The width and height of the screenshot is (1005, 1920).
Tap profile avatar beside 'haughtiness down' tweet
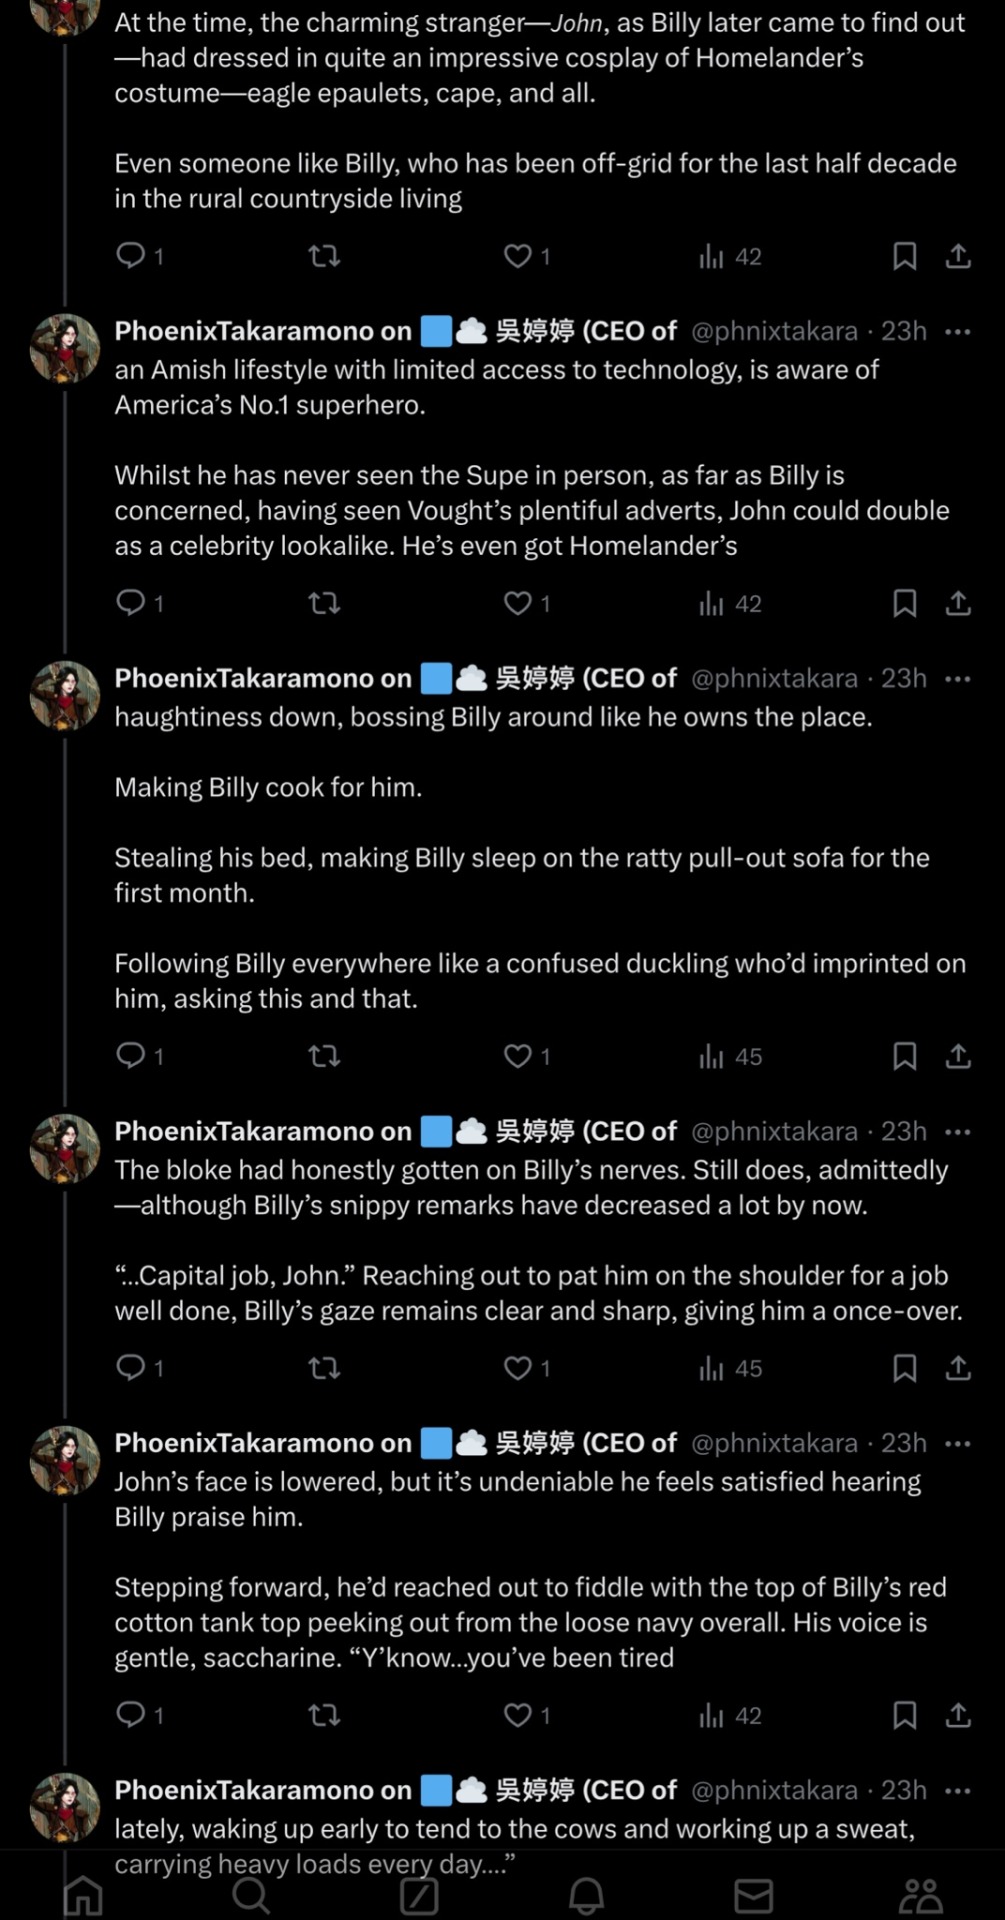pyautogui.click(x=65, y=696)
